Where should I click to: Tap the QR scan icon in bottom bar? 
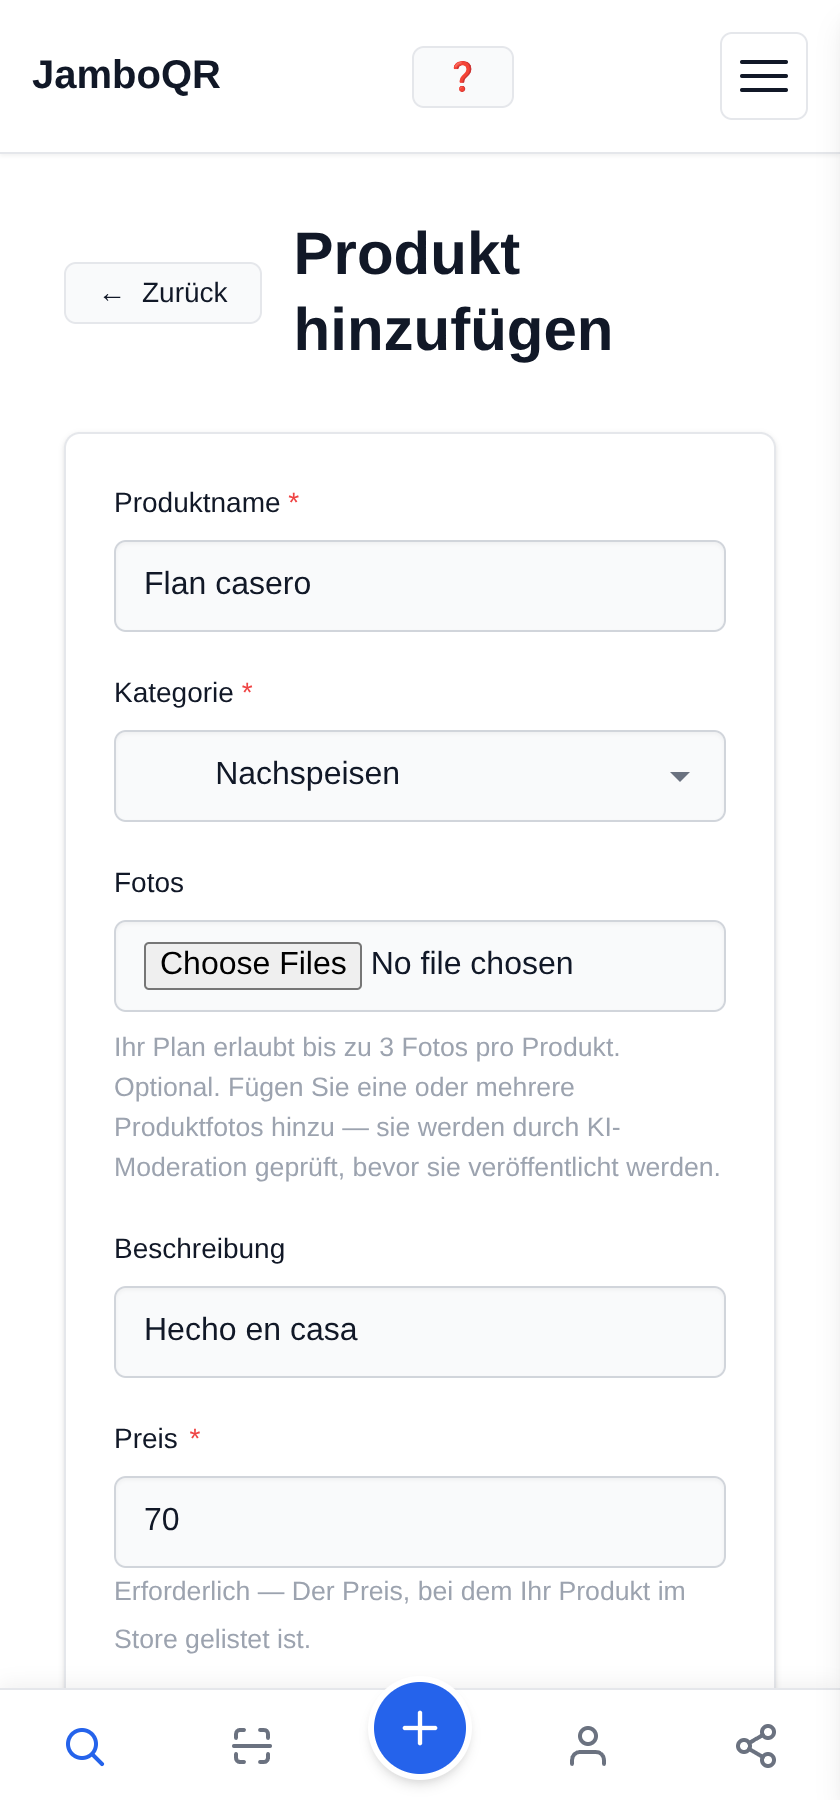pos(252,1746)
